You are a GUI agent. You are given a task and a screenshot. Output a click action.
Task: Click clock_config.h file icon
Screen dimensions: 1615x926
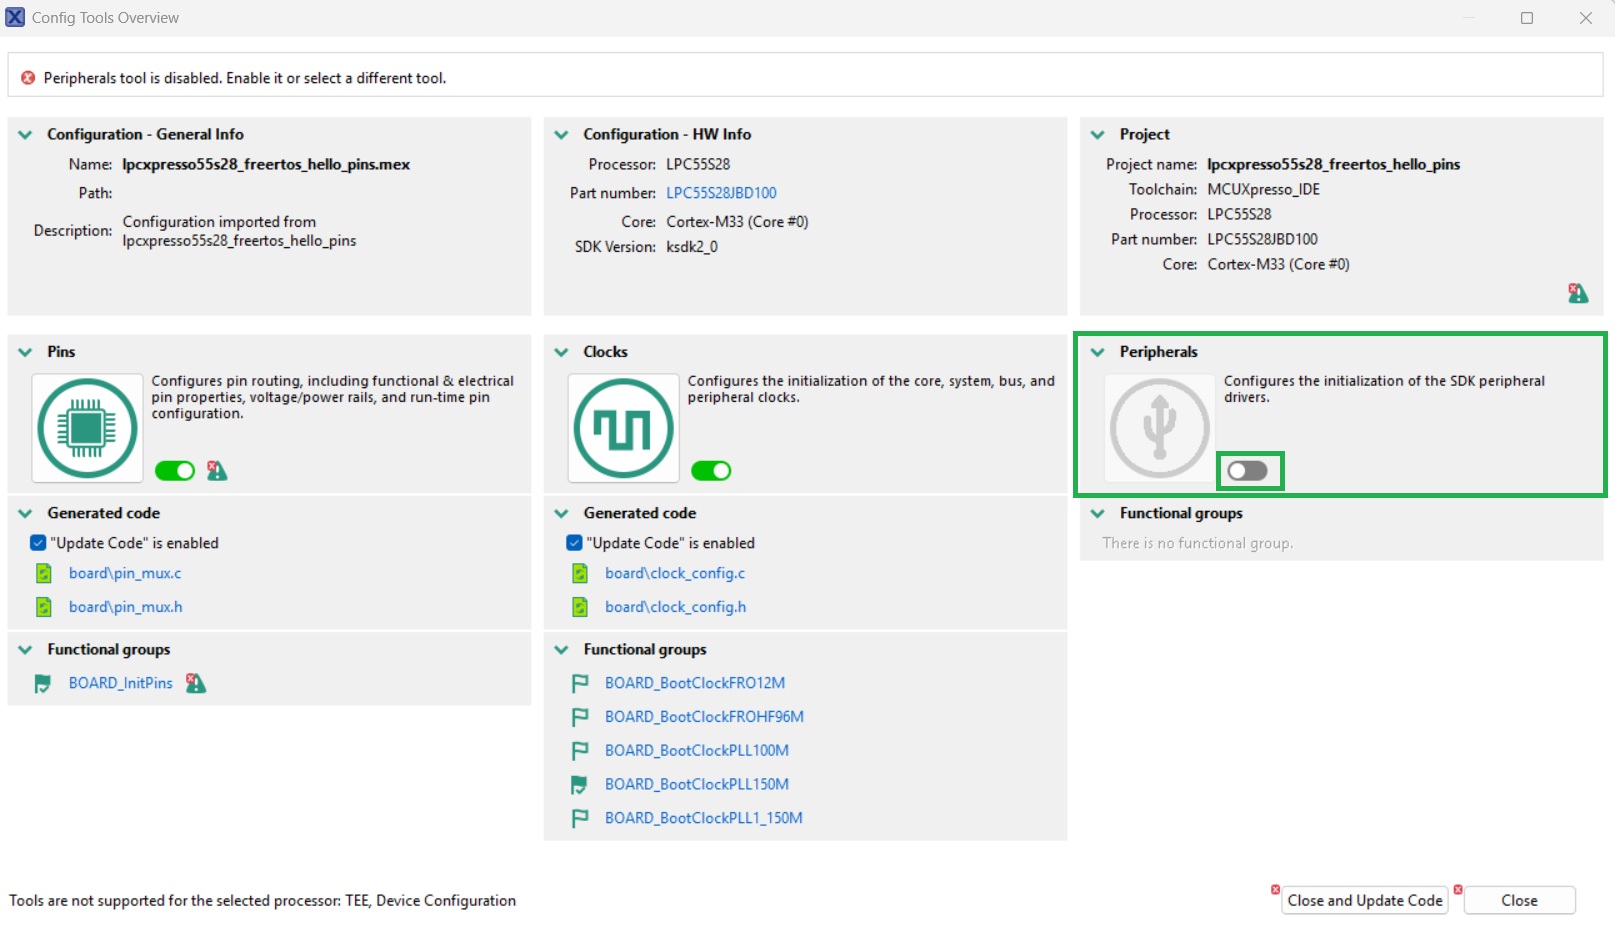click(580, 607)
